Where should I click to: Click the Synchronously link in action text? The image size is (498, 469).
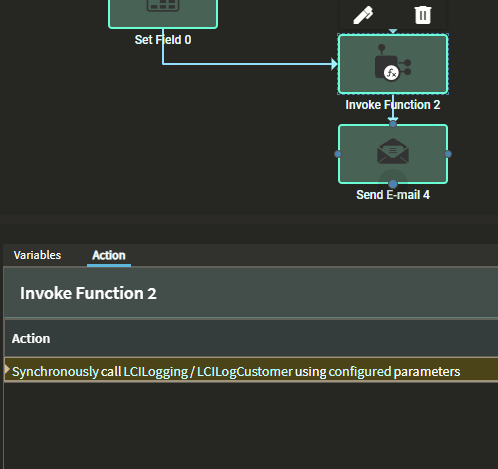[55, 371]
